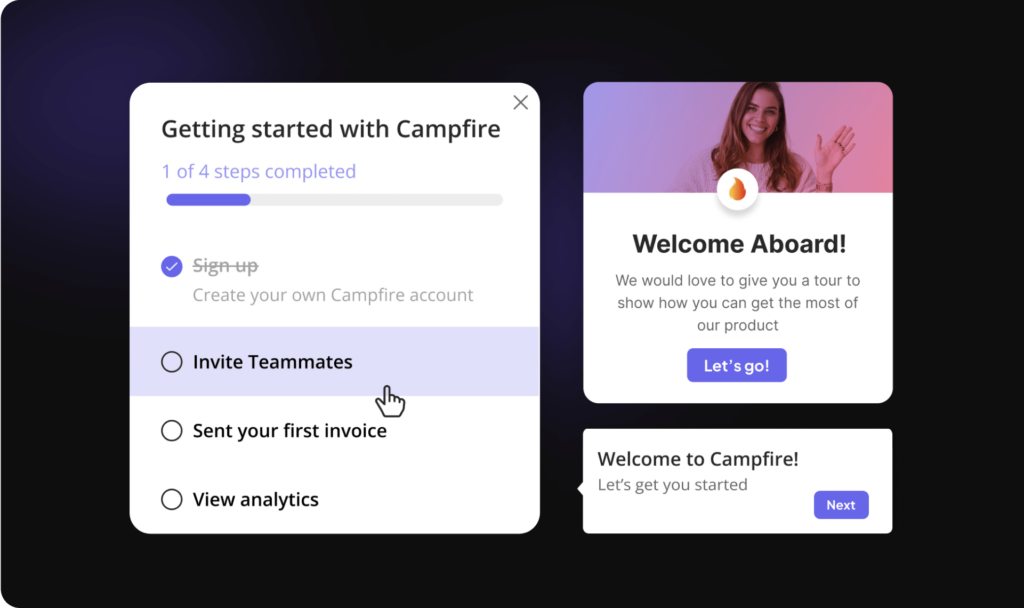Viewport: 1024px width, 608px height.
Task: Click the Let's go! button
Action: point(737,365)
